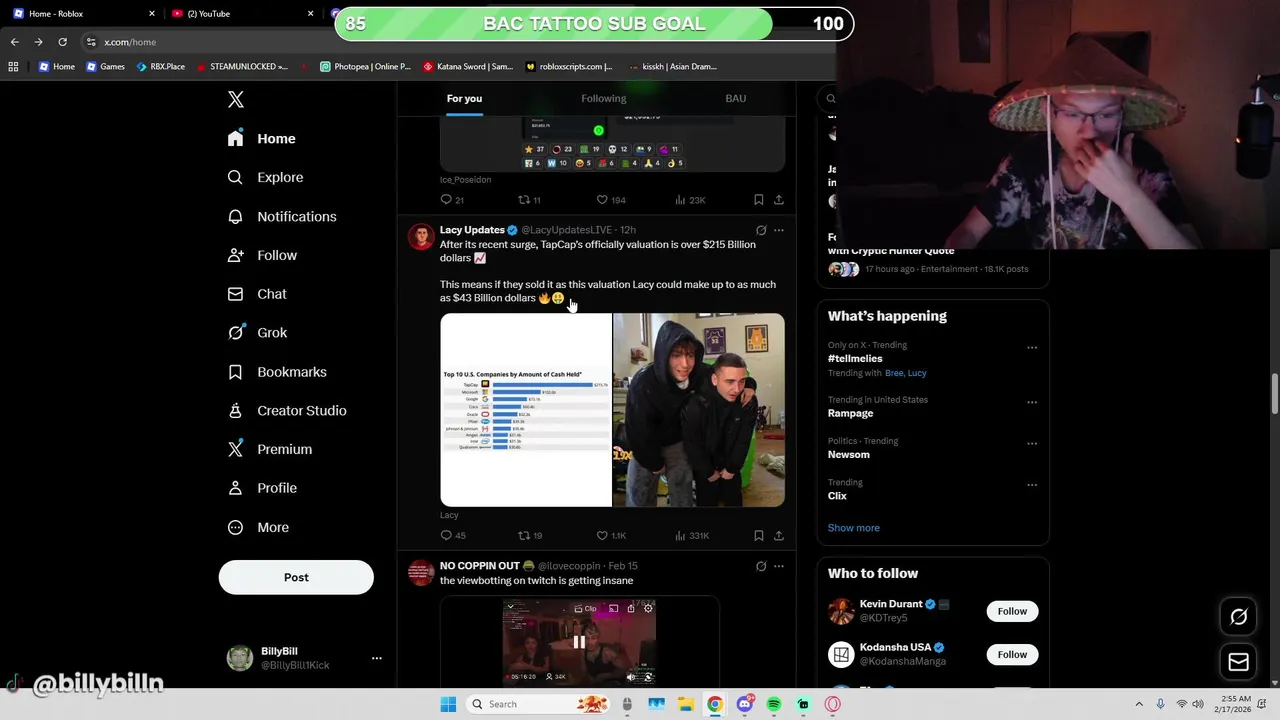Follow Kodansha USA
Image resolution: width=1280 pixels, height=720 pixels.
click(x=1012, y=654)
